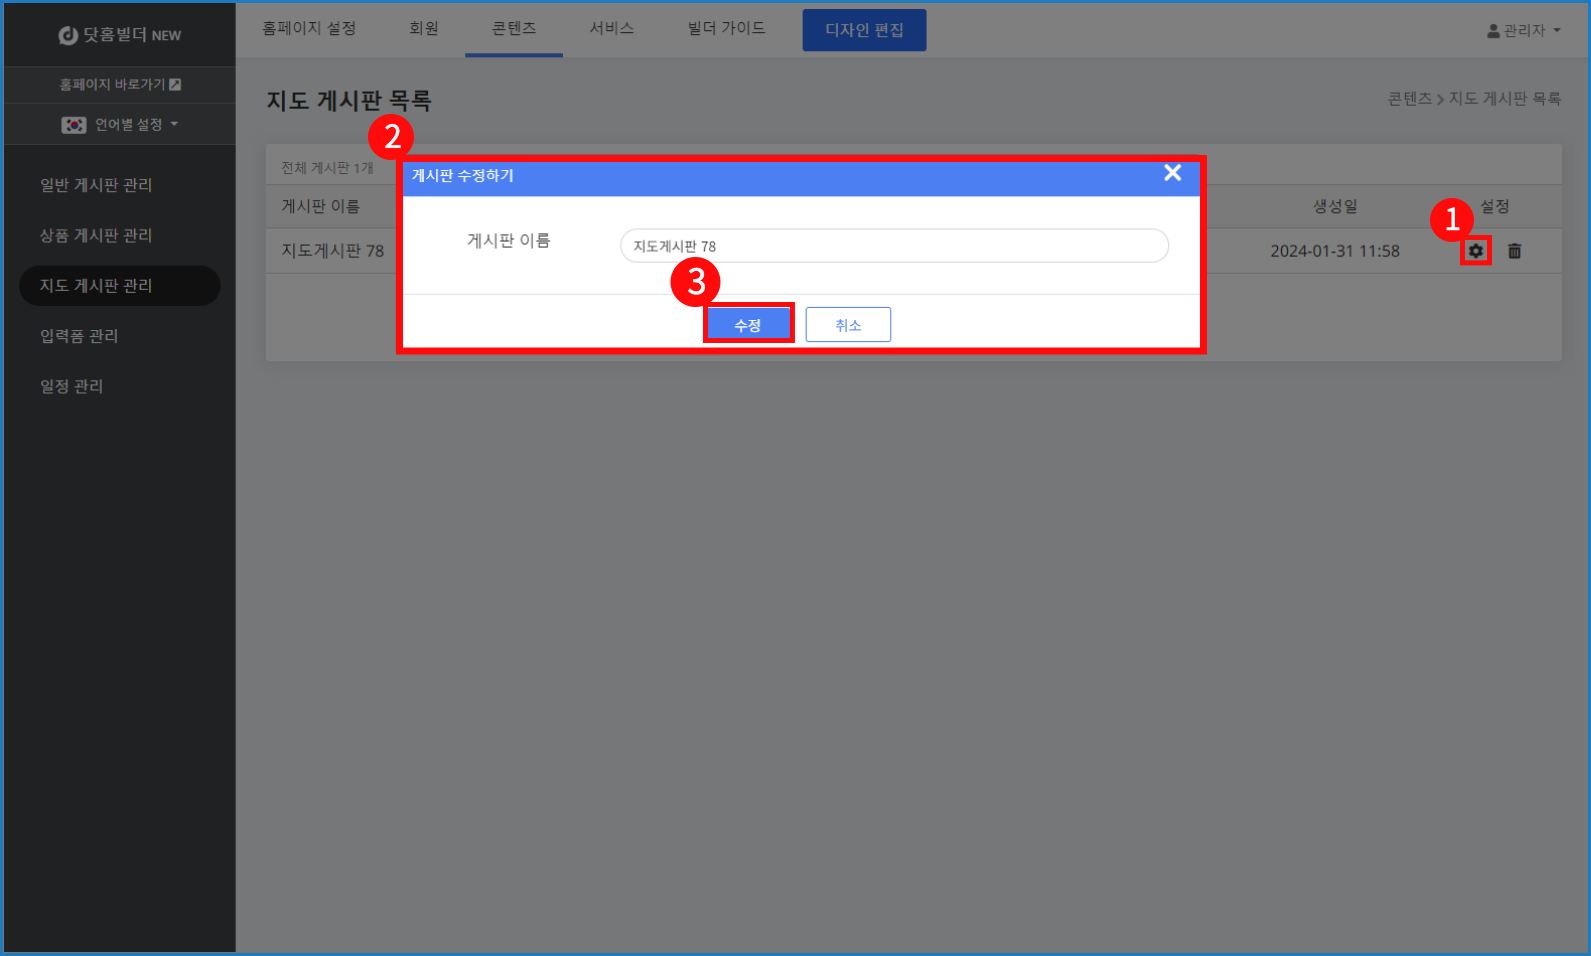This screenshot has width=1591, height=956.
Task: Go to 일반 게시판 관리 in sidebar
Action: tap(96, 185)
